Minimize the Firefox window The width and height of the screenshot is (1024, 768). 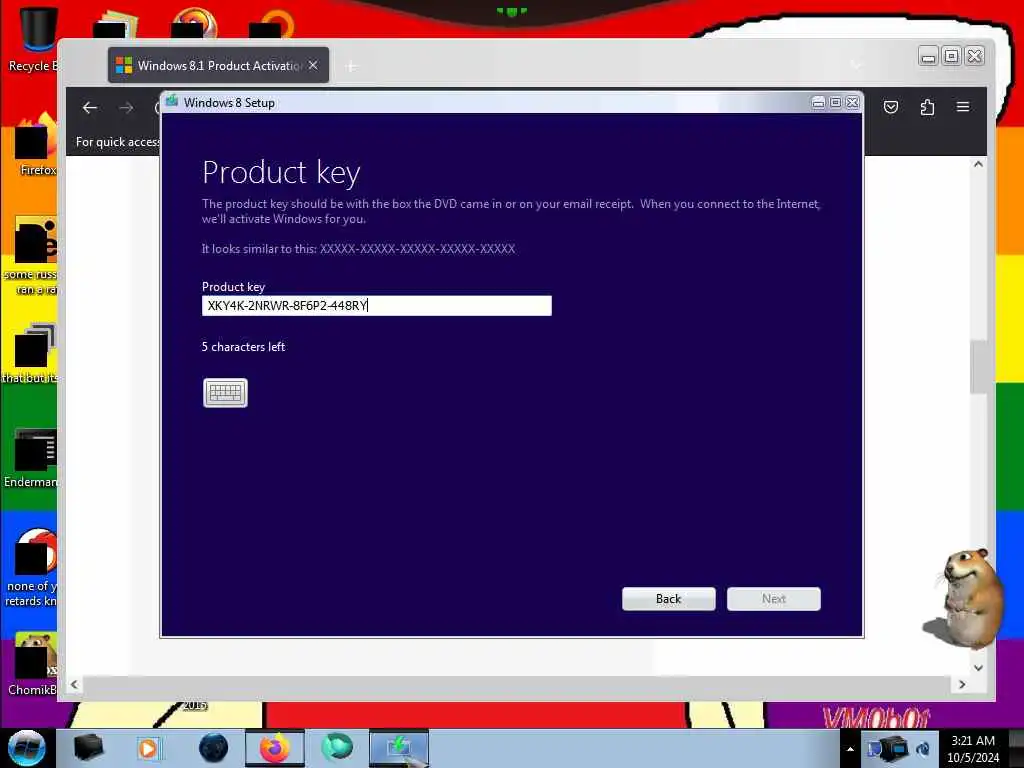tap(928, 57)
